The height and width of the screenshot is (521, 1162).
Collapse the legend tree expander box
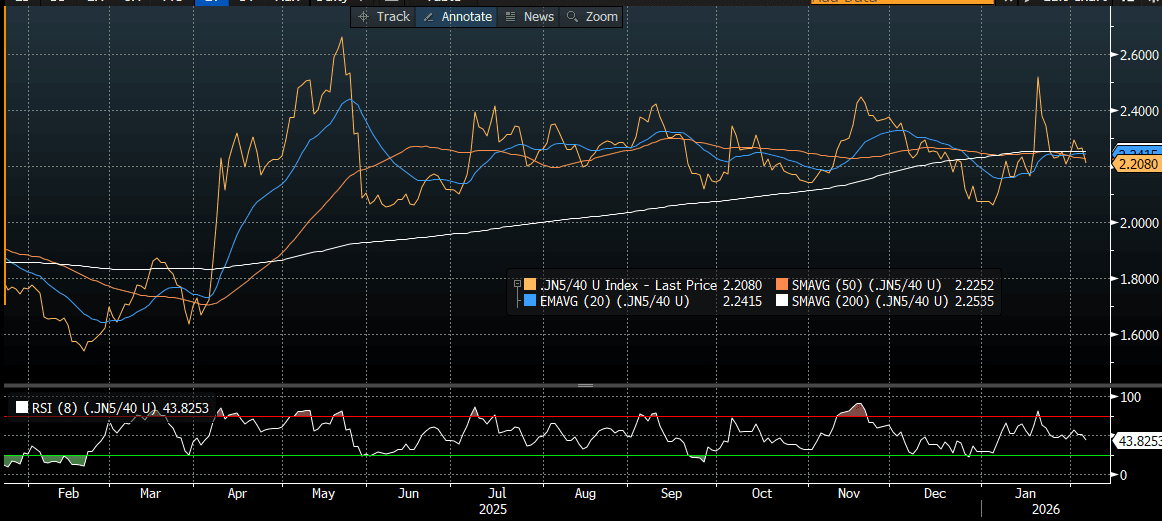pos(517,284)
